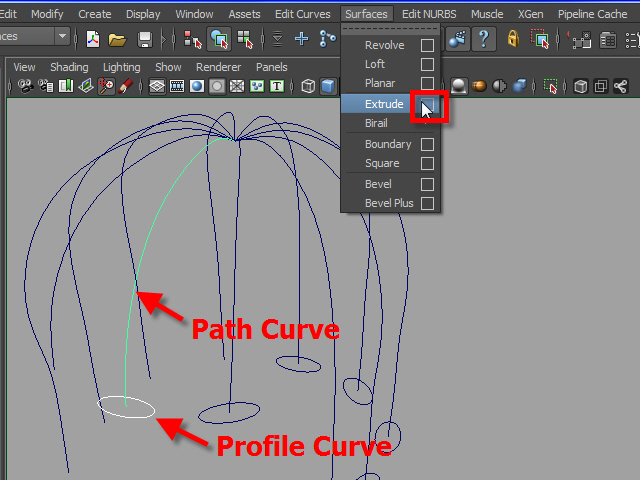Select the grease pencil tool icon

pos(126,86)
